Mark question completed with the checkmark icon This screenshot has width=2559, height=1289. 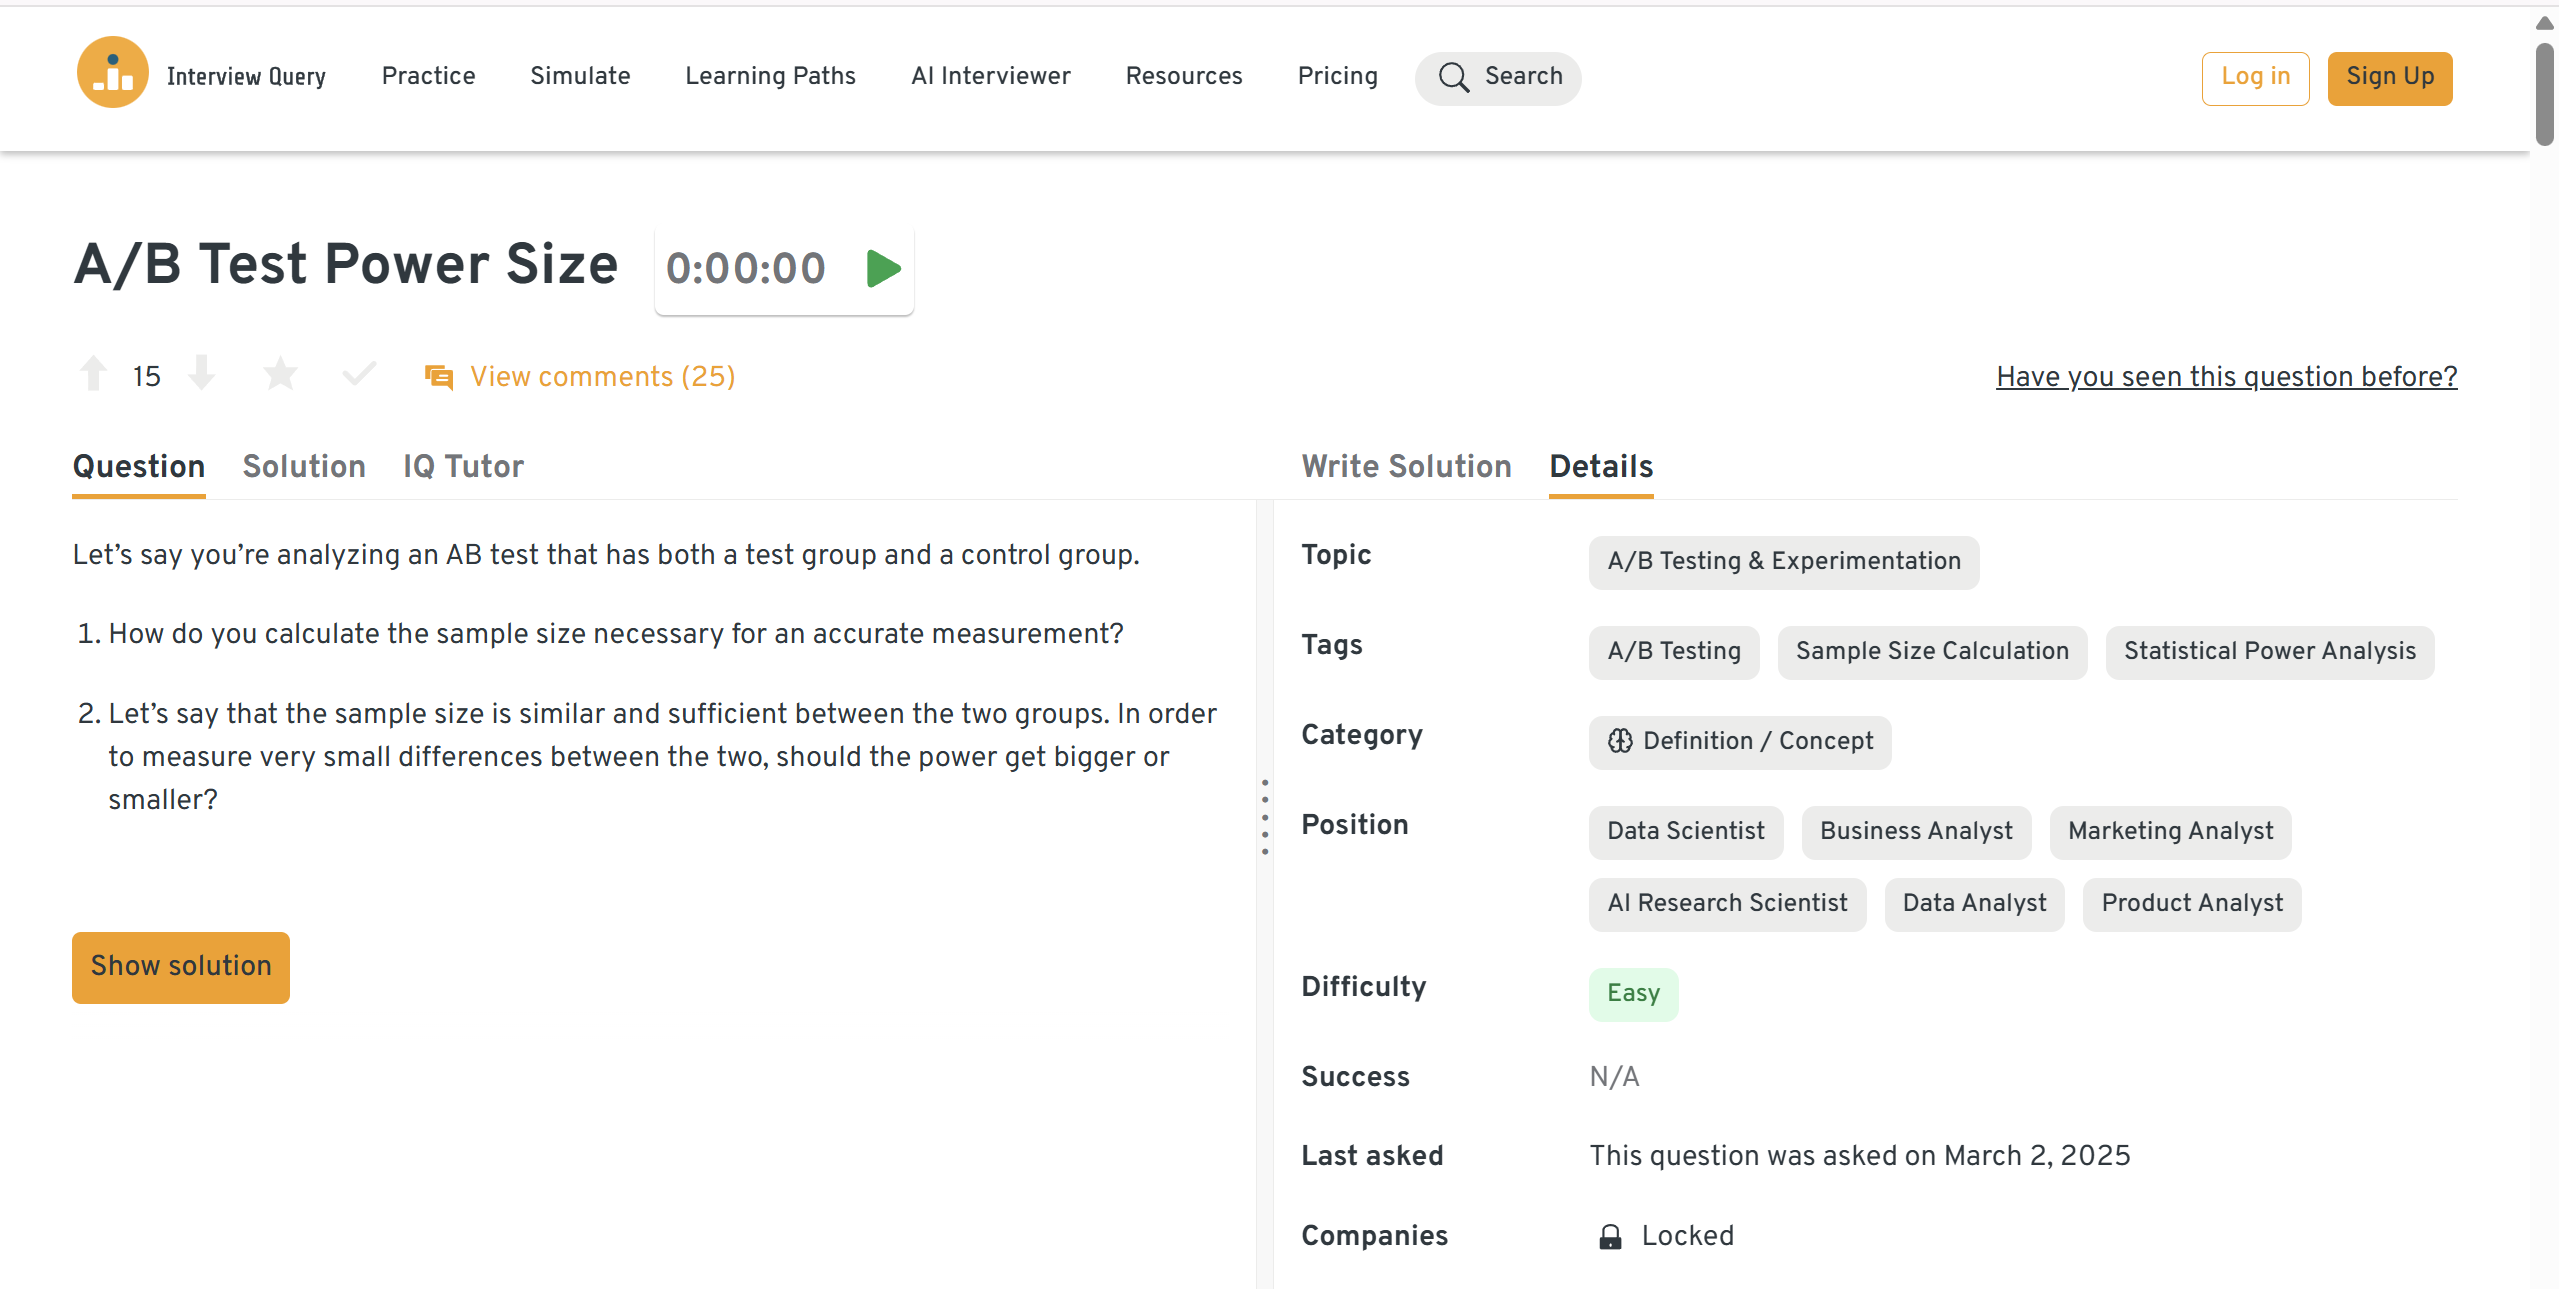pos(359,374)
